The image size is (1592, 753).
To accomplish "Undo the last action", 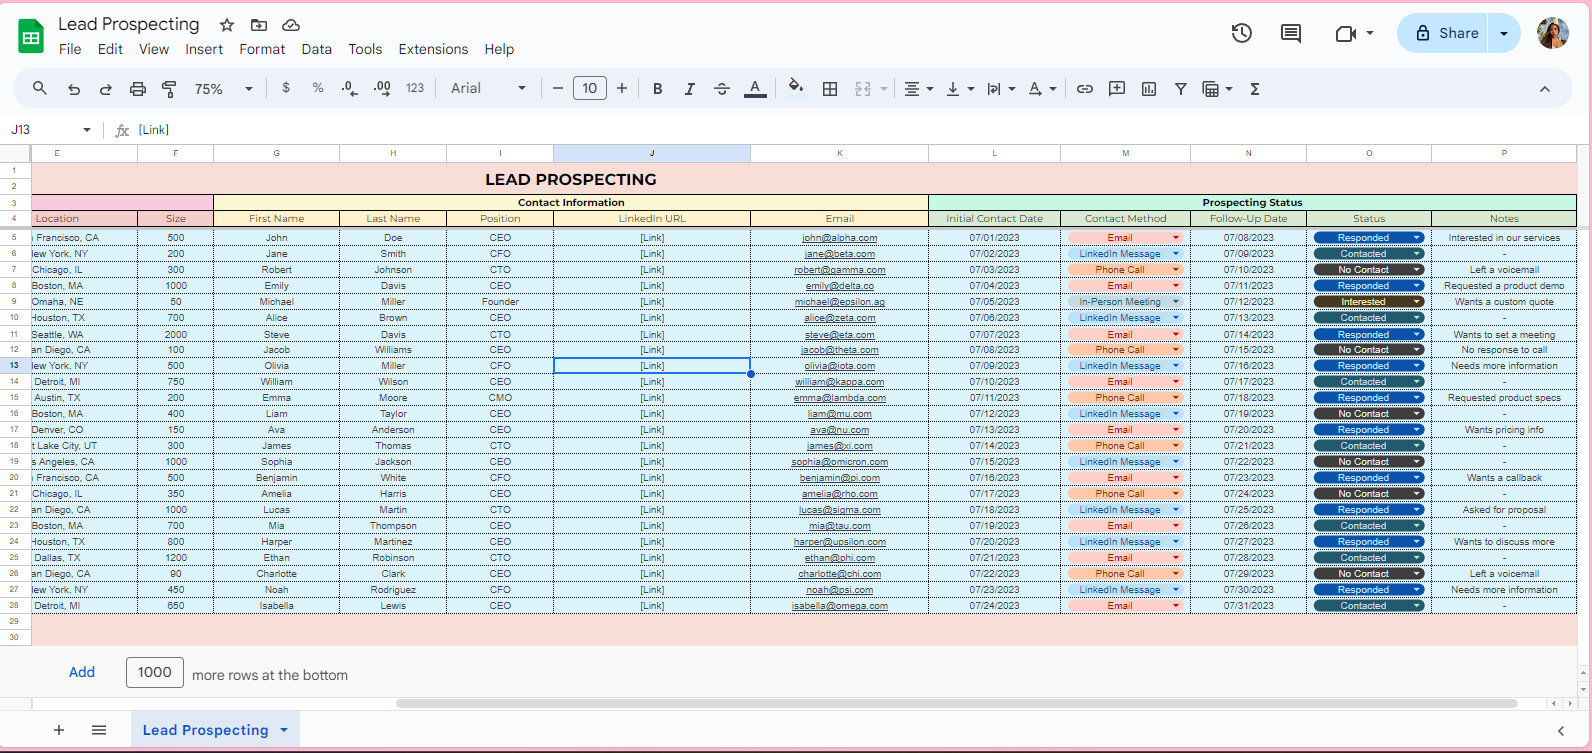I will [74, 89].
